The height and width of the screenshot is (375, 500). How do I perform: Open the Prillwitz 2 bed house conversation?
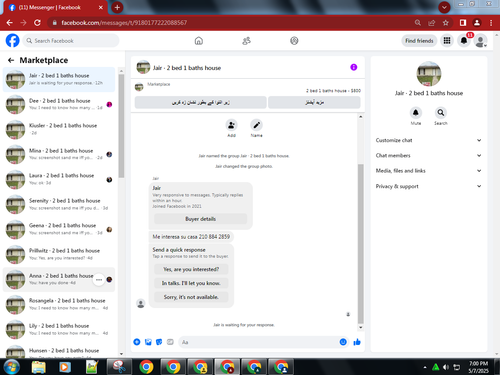[x=59, y=254]
